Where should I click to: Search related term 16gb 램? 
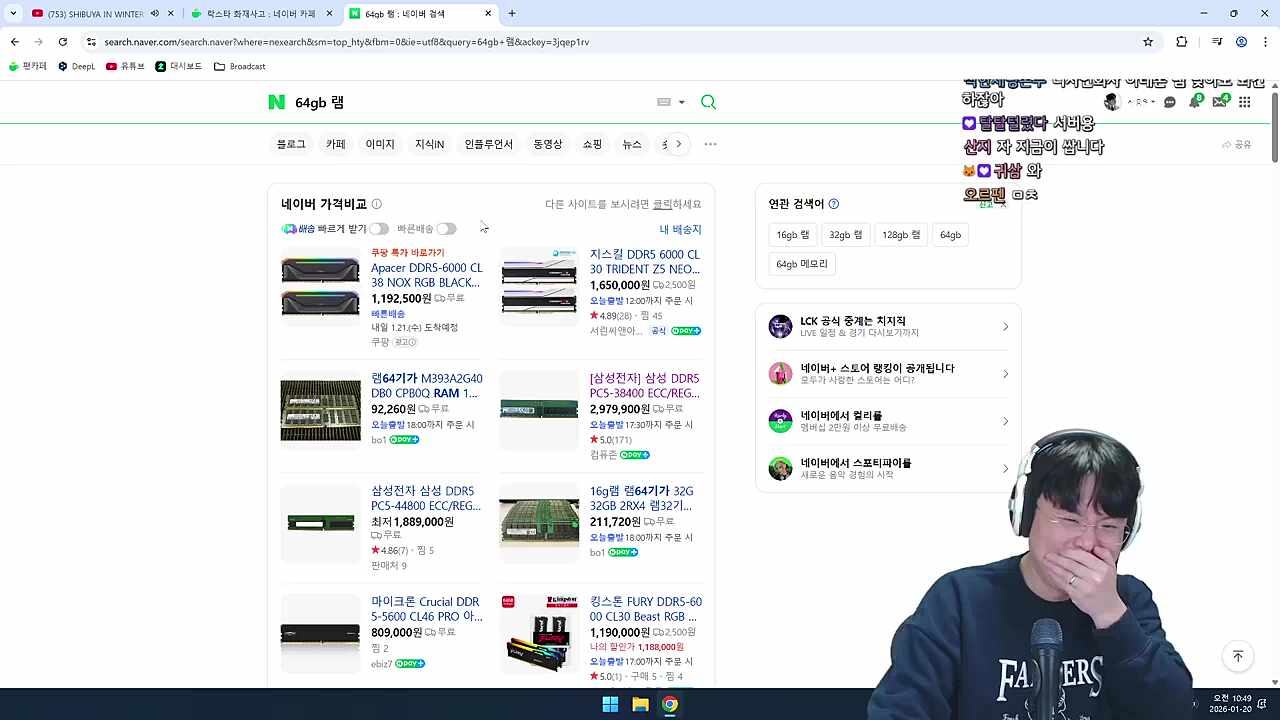click(793, 235)
